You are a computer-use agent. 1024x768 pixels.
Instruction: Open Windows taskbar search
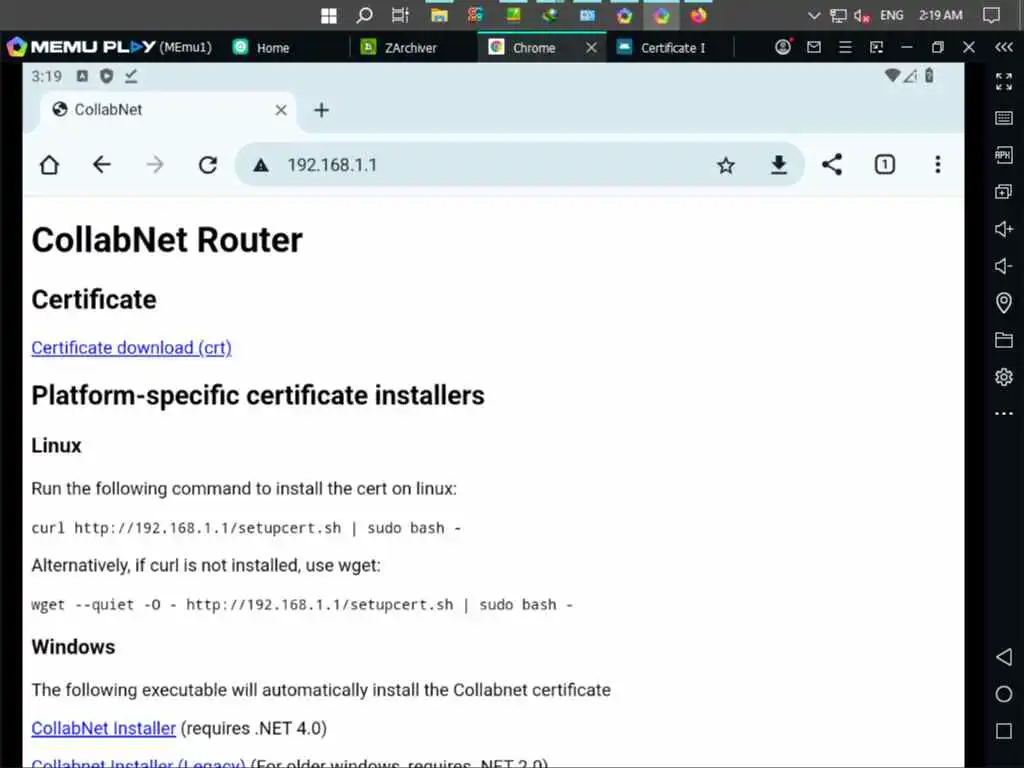(364, 15)
